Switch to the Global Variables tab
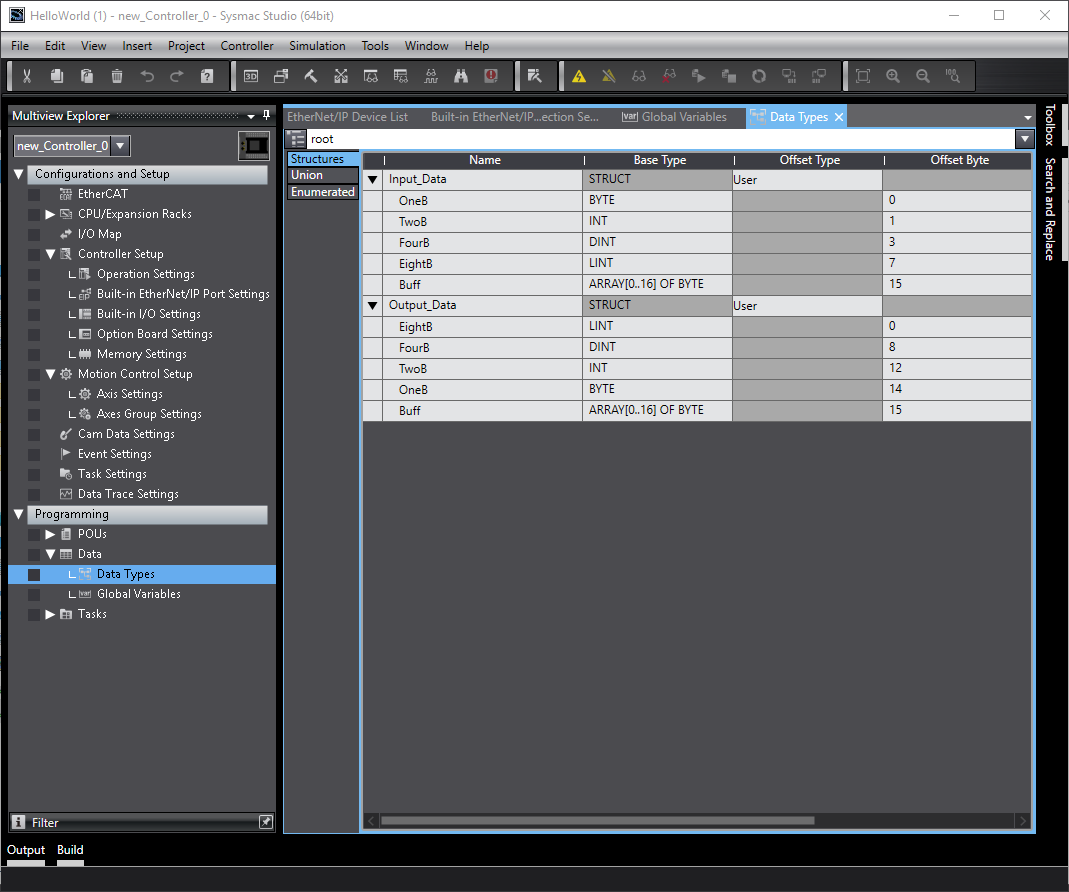This screenshot has width=1069, height=892. click(674, 117)
